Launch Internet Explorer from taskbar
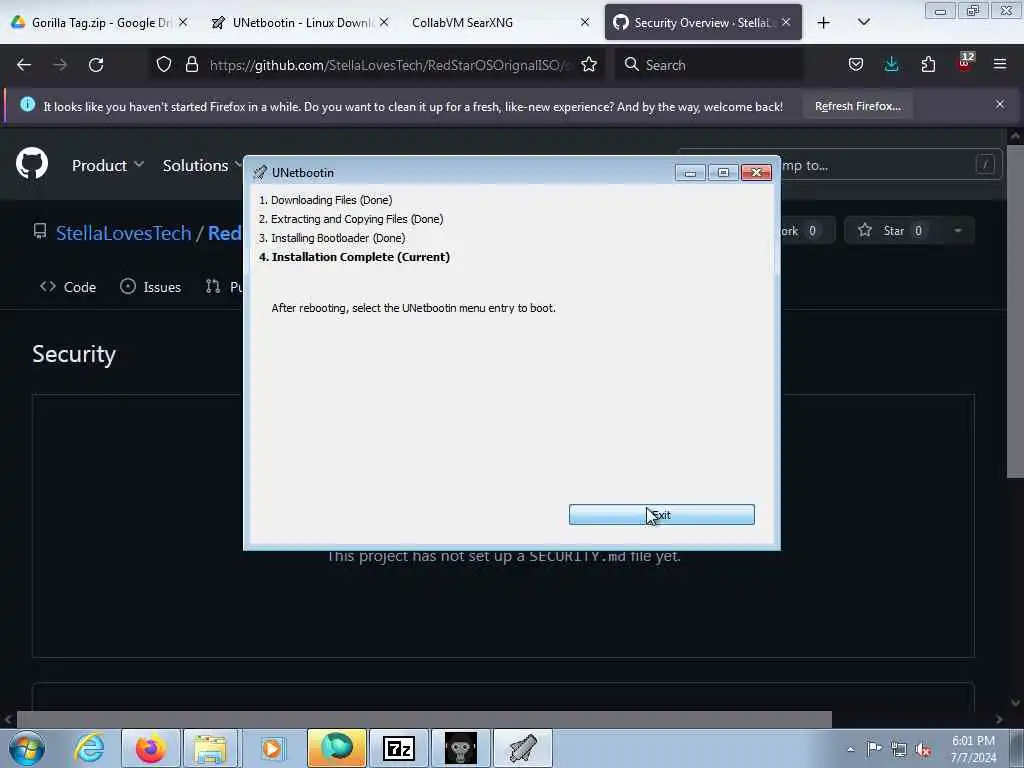The image size is (1024, 768). tap(89, 748)
